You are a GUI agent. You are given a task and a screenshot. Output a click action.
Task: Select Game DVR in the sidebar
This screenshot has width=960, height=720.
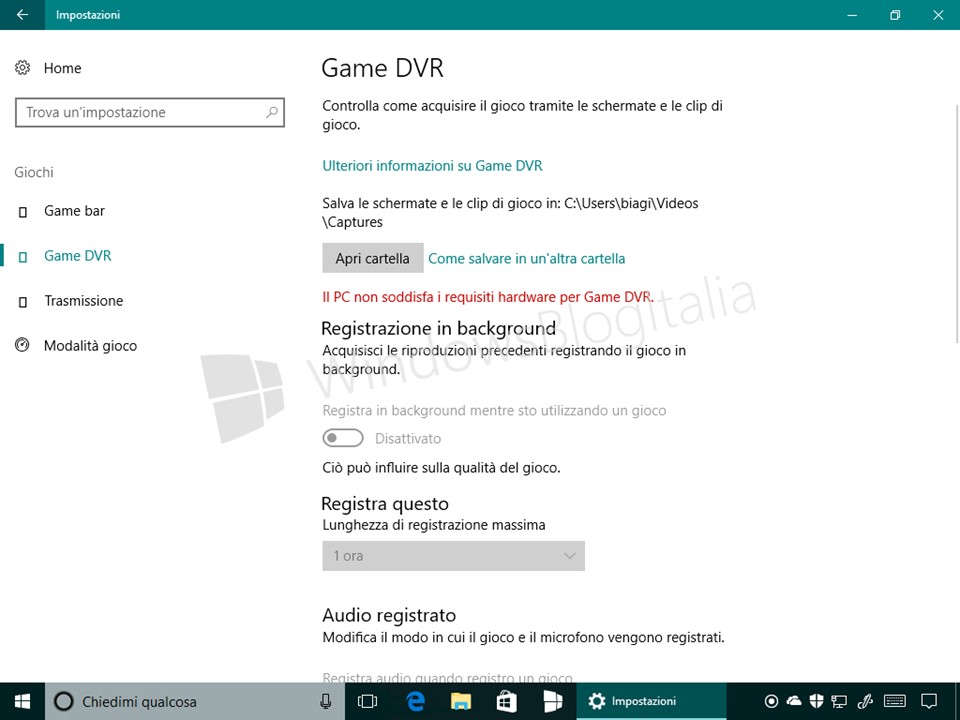coord(78,256)
